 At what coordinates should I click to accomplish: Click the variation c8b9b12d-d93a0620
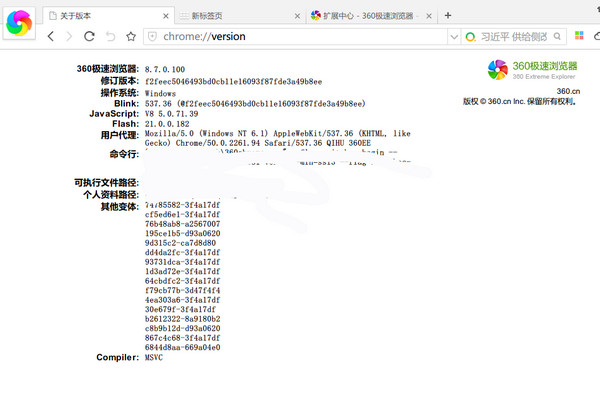(183, 329)
